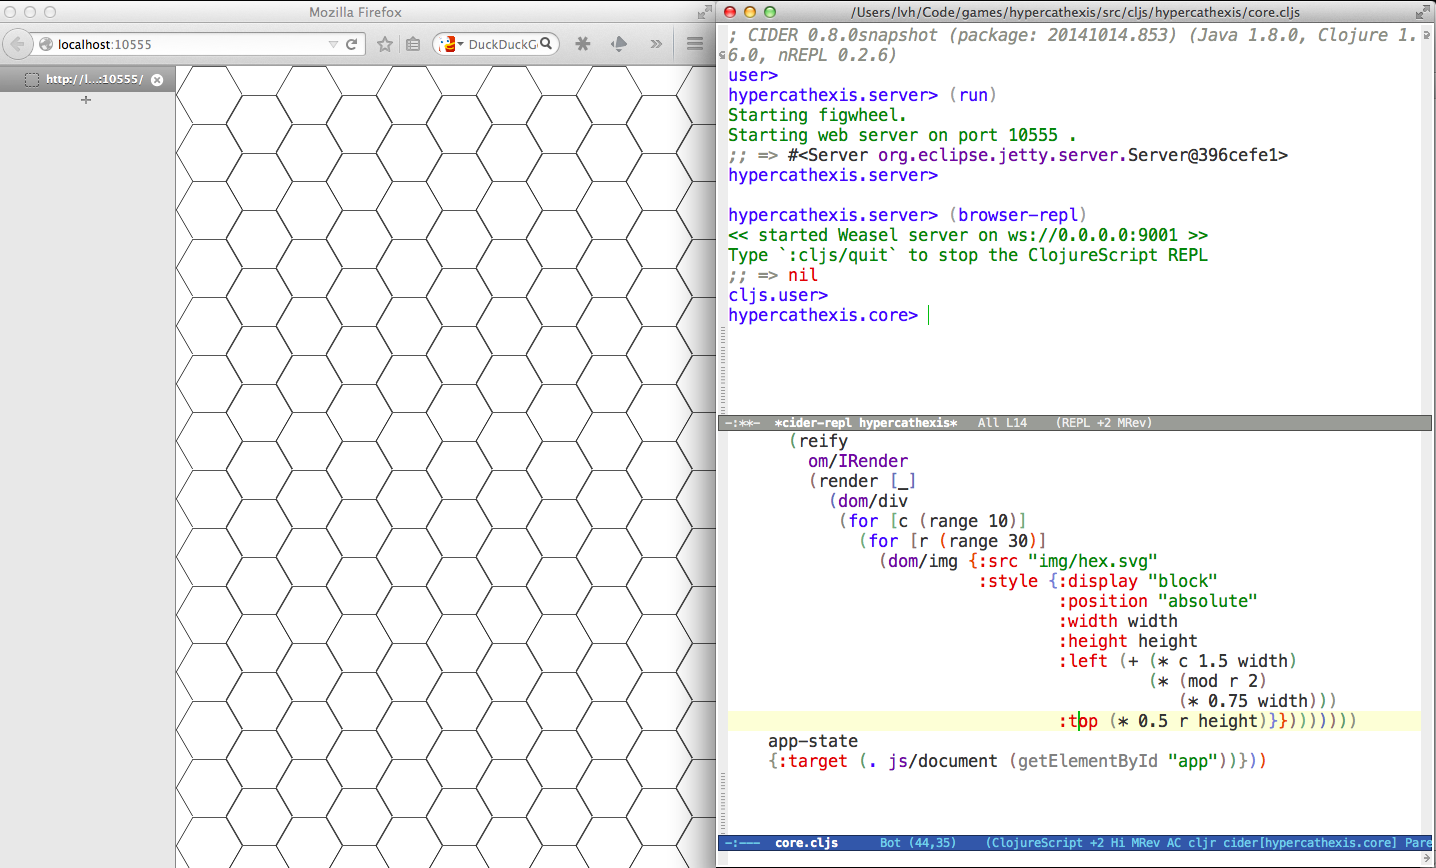
Task: Click the green zoom button of Emacs
Action: 769,12
